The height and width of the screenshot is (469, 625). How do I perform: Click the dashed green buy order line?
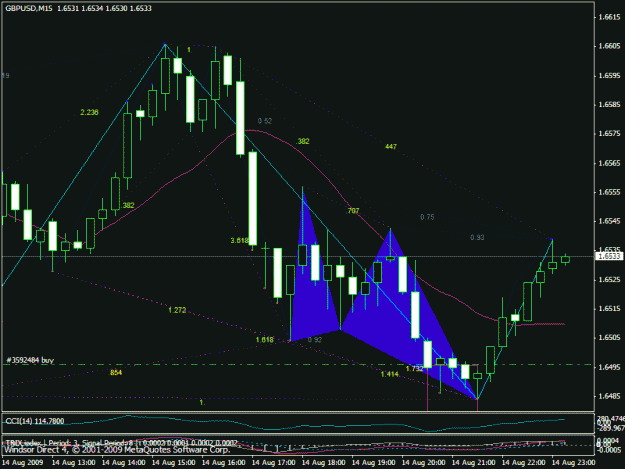298,365
